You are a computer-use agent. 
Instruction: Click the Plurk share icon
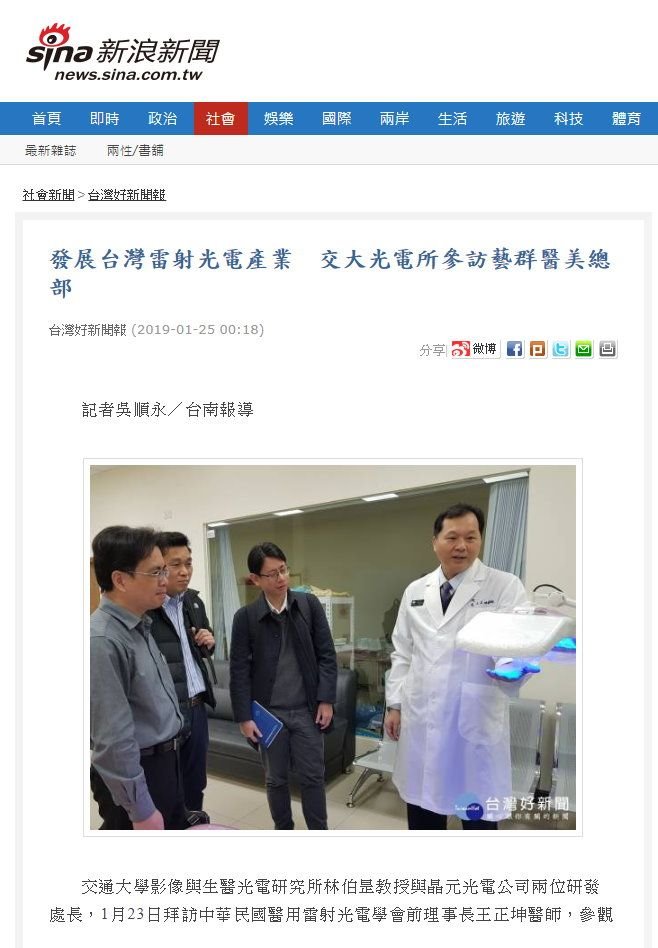(538, 349)
